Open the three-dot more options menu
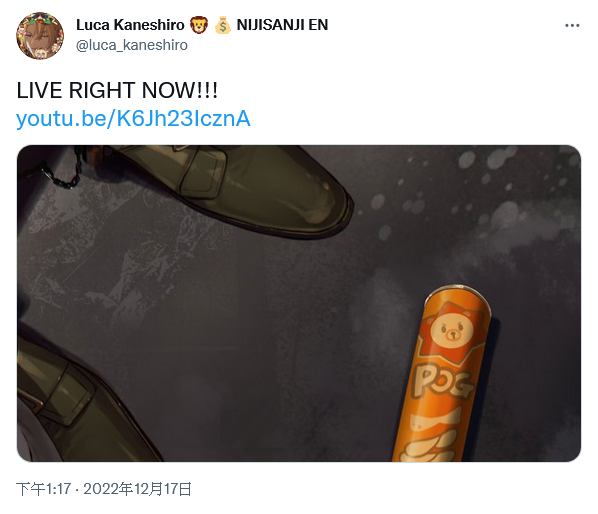This screenshot has width=598, height=514. [572, 25]
